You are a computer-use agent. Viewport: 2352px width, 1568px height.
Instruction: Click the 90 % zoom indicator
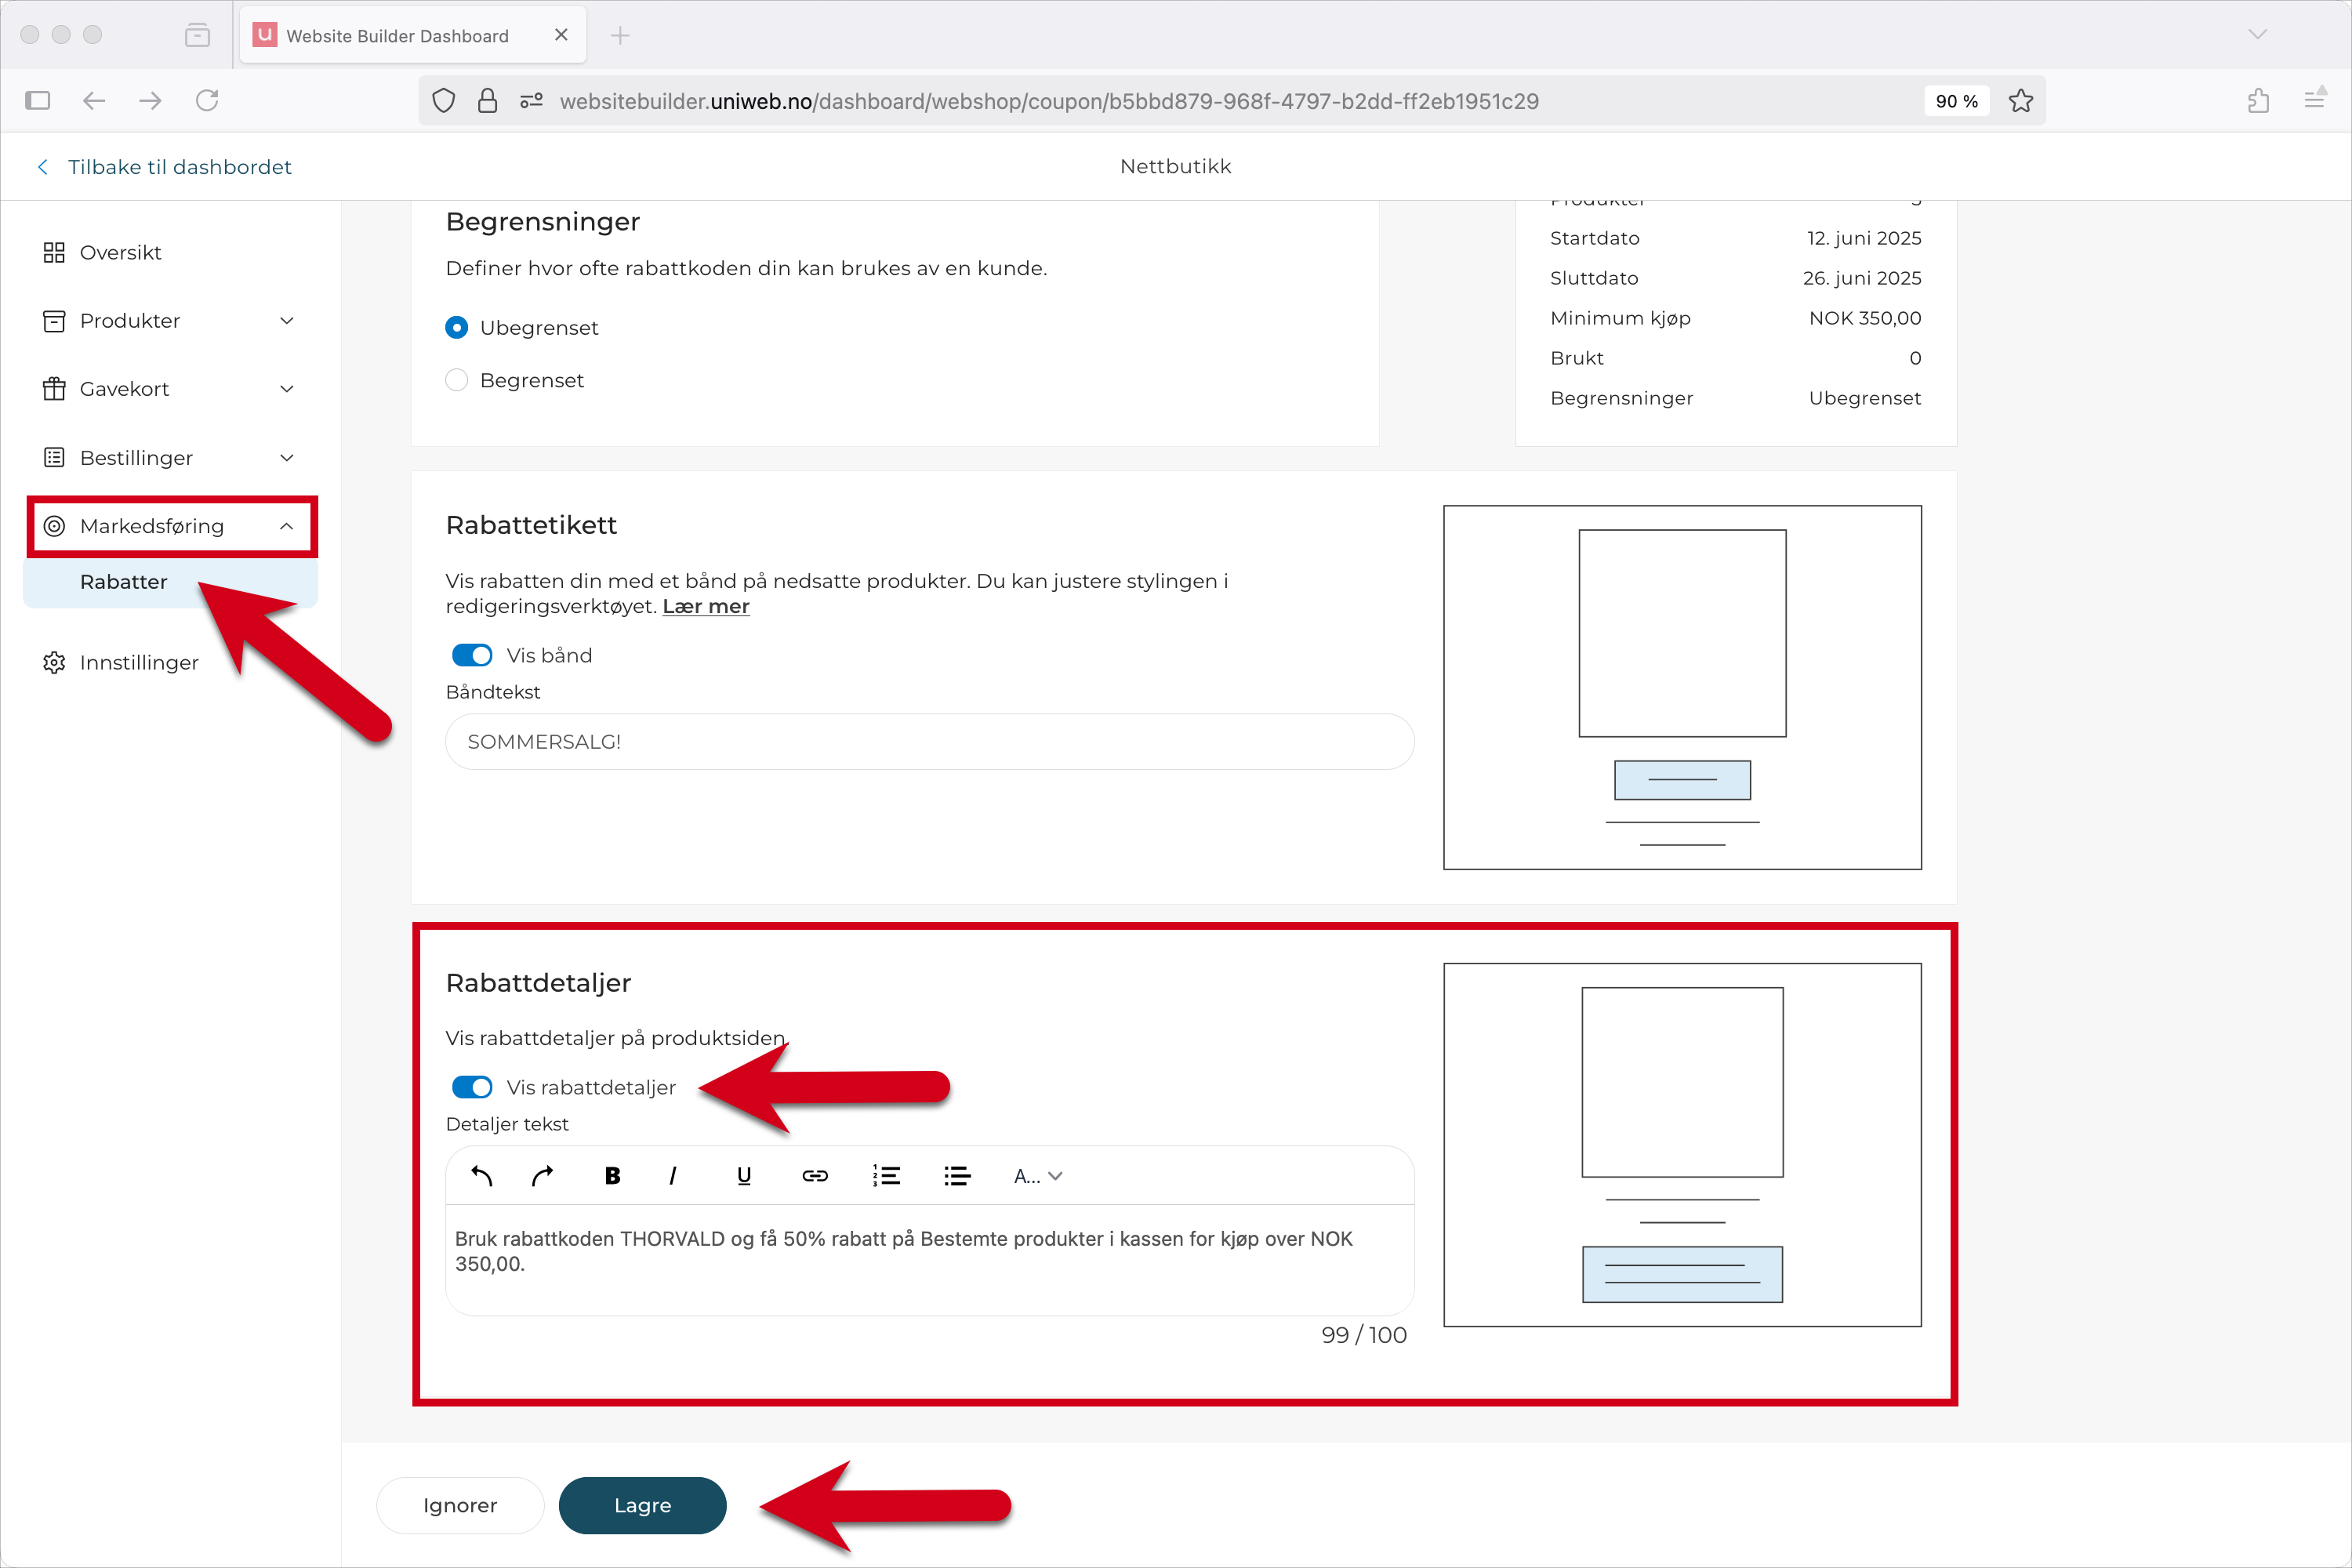tap(1957, 101)
